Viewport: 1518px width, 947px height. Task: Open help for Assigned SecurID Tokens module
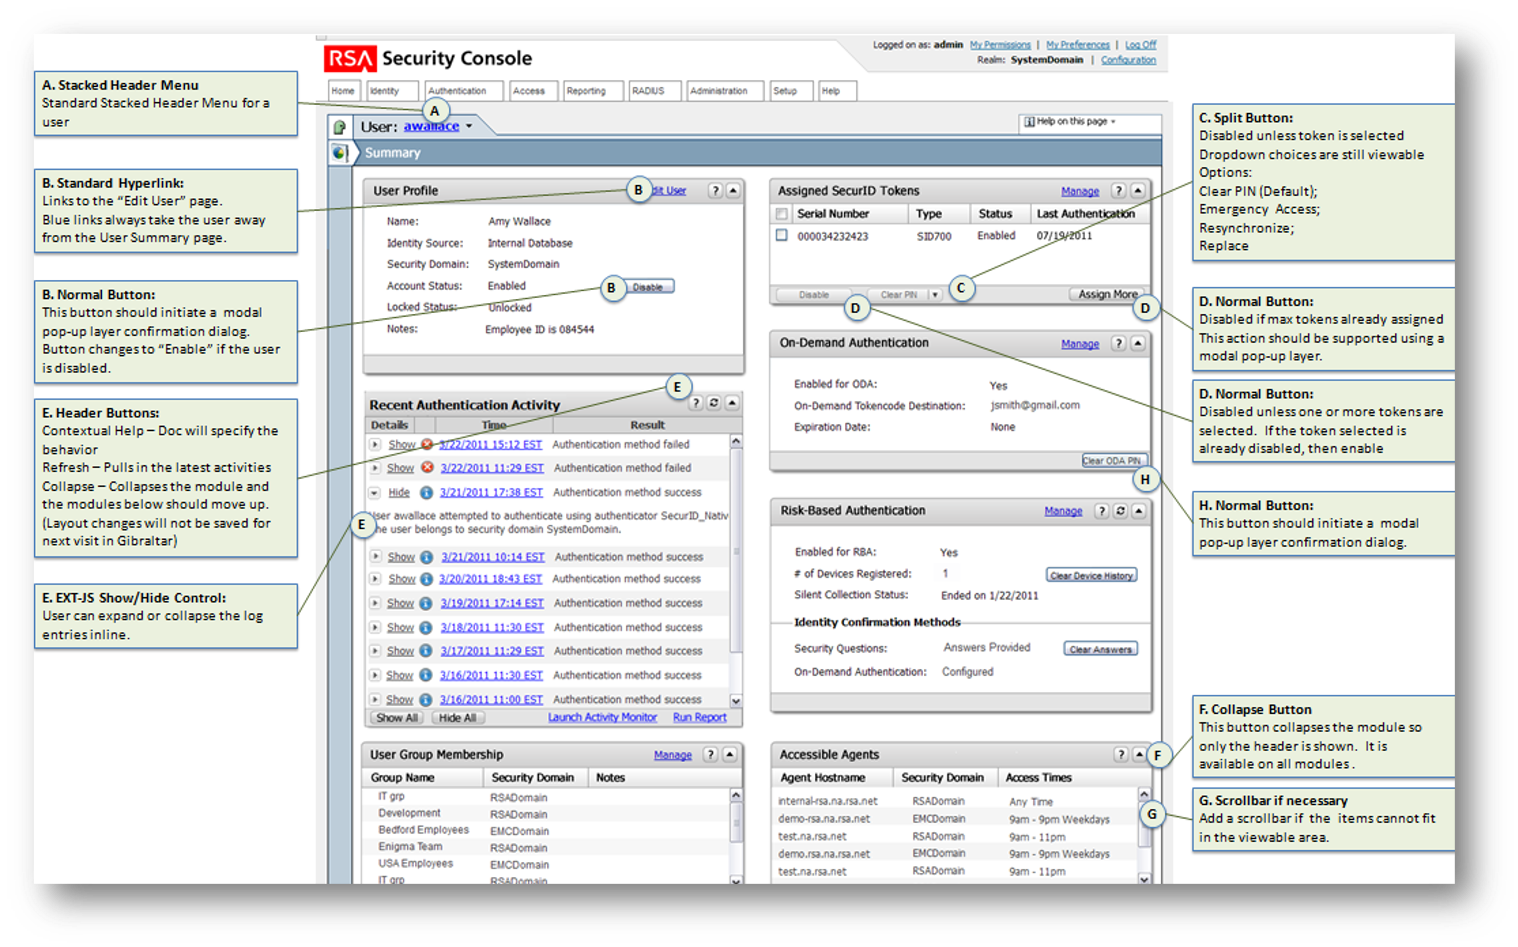tap(1119, 190)
